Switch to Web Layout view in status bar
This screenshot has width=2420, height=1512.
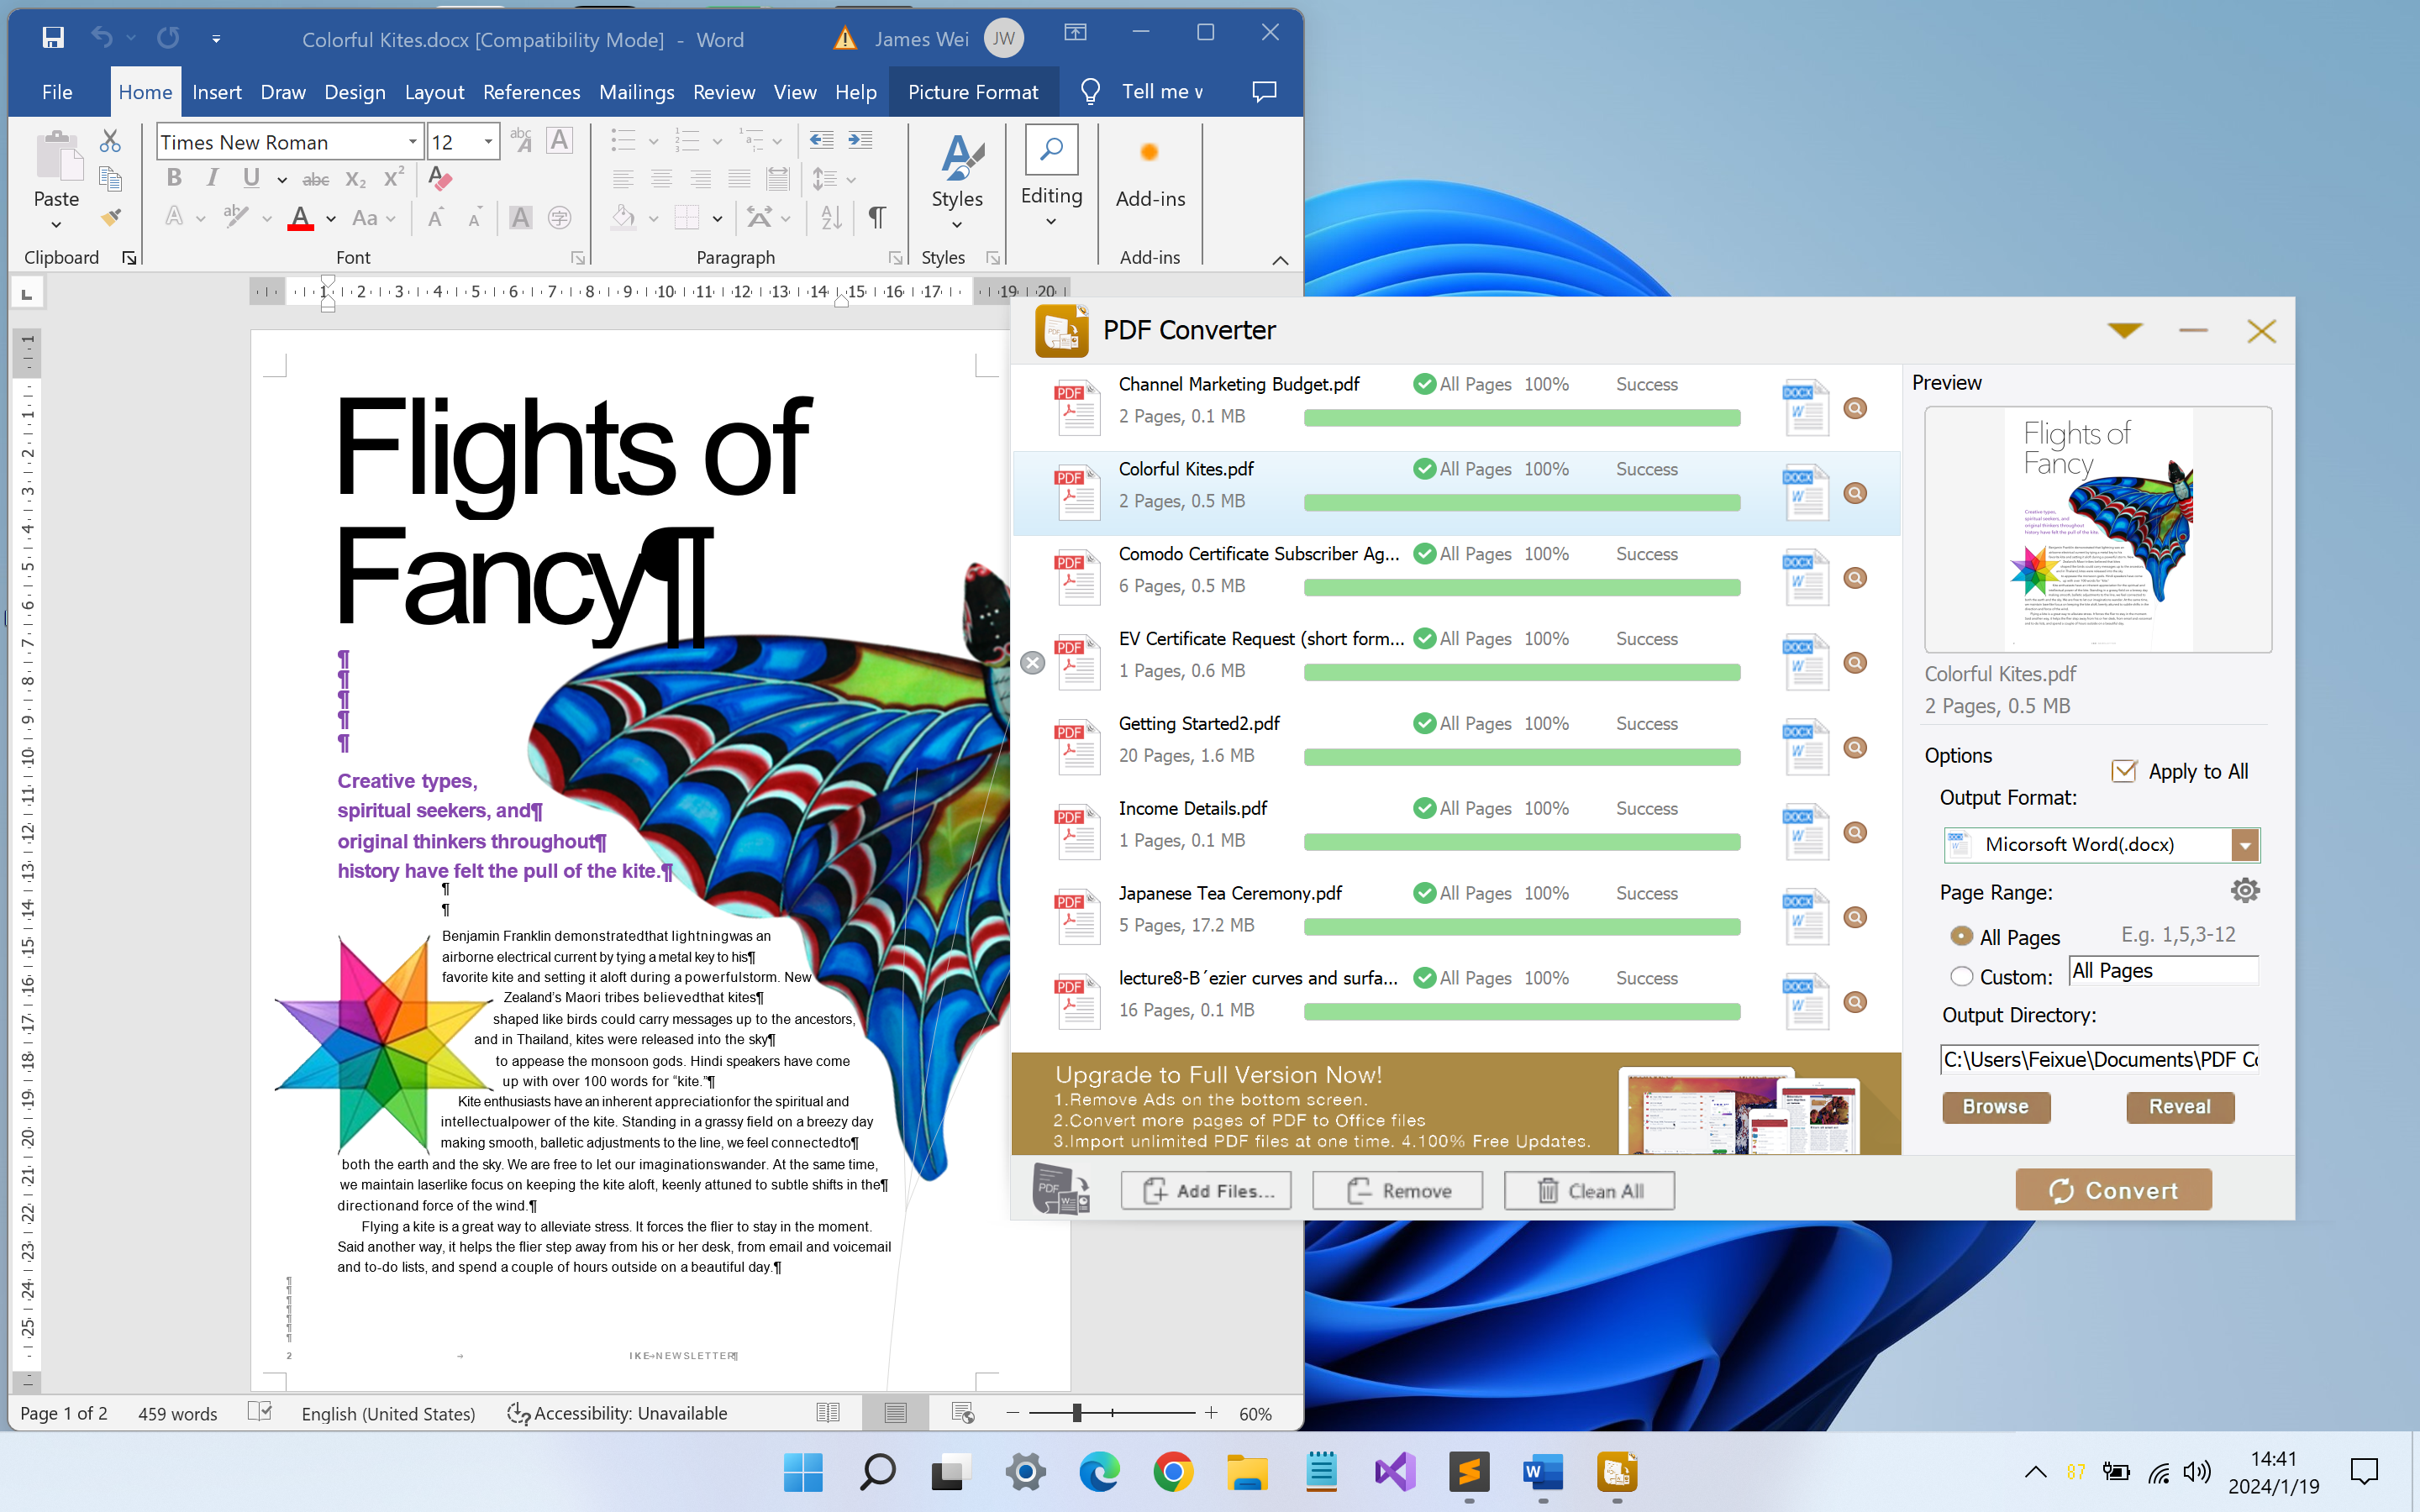pos(963,1412)
